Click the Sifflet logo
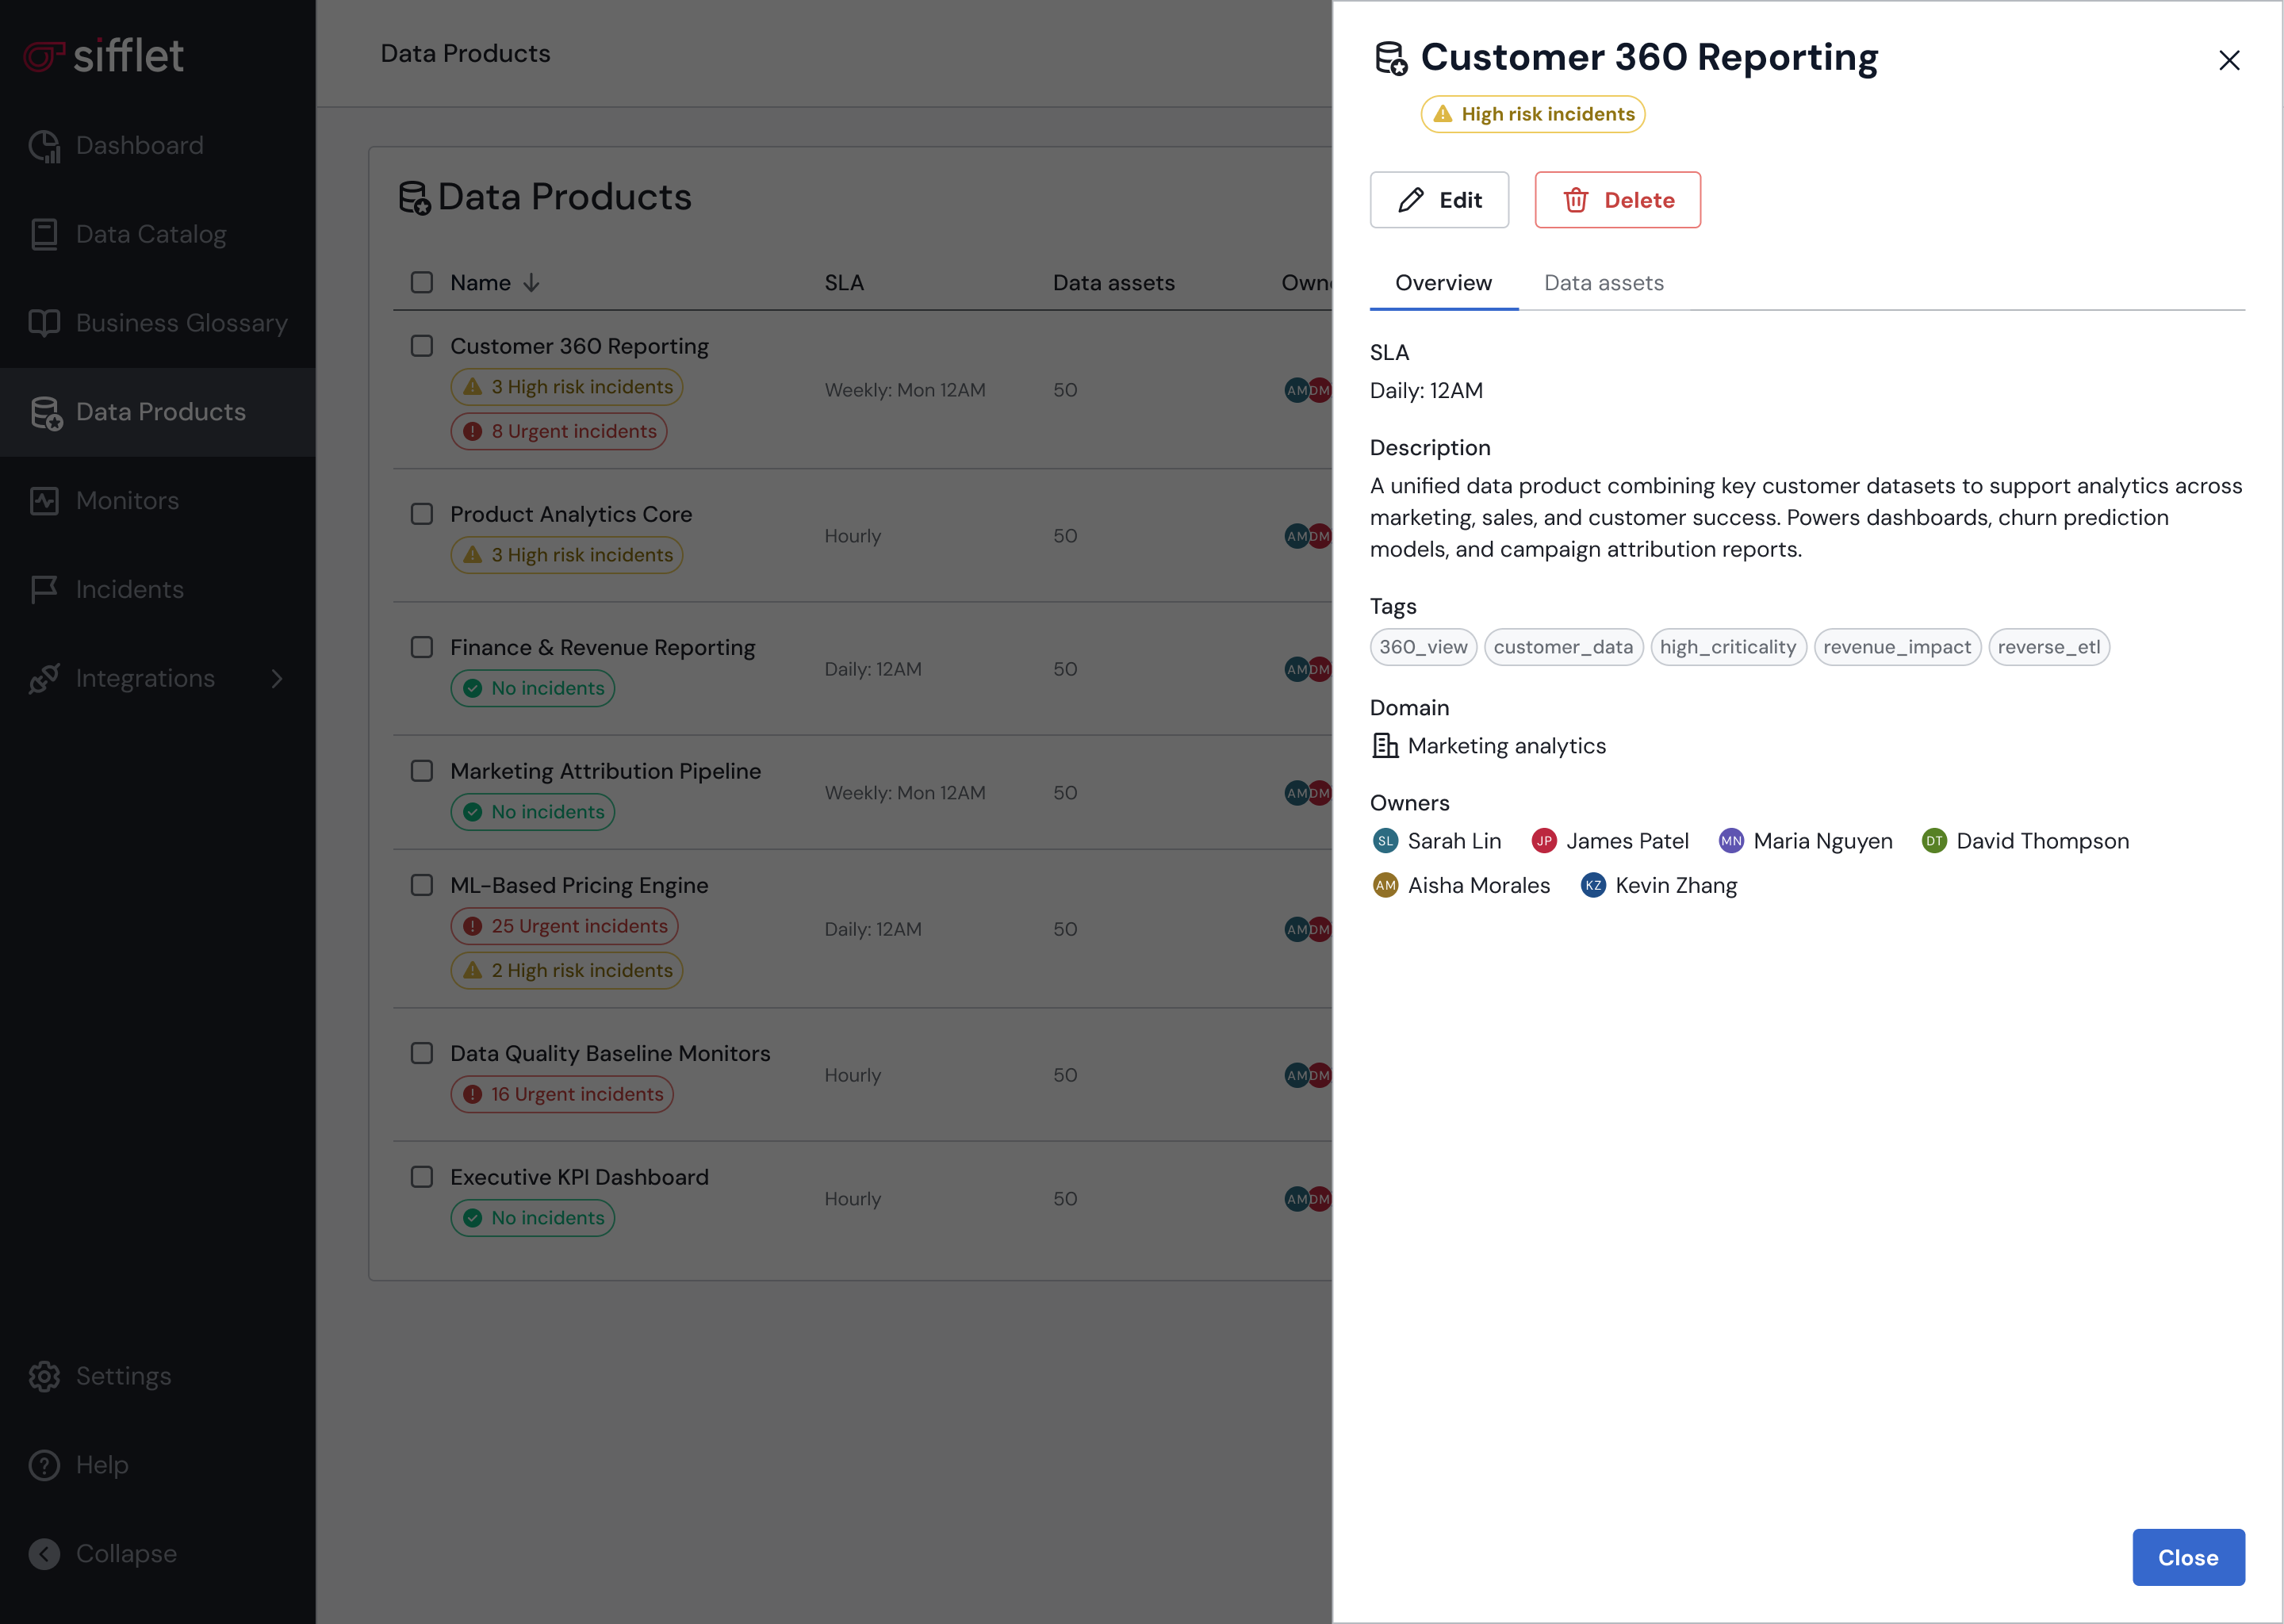2284x1624 pixels. pyautogui.click(x=103, y=56)
